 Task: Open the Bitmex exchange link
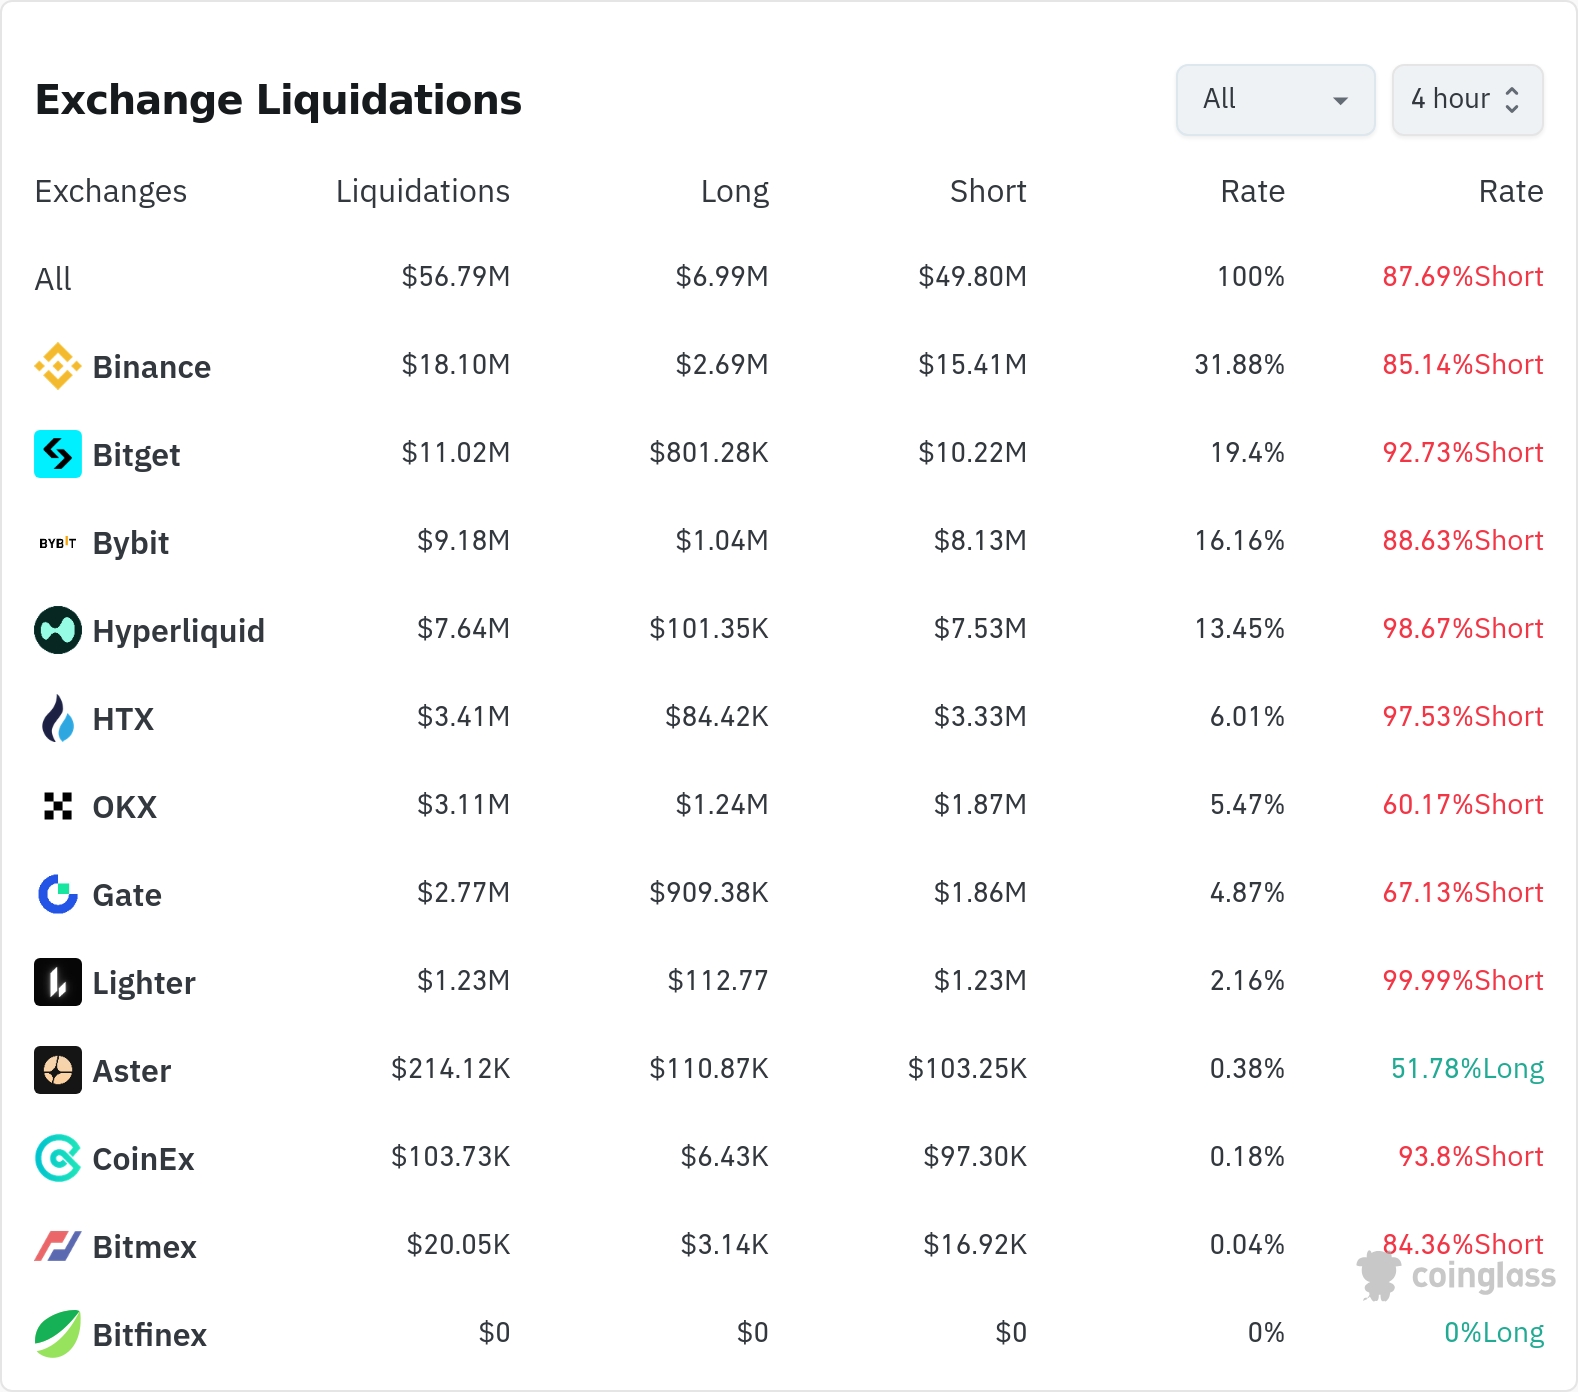click(x=144, y=1247)
